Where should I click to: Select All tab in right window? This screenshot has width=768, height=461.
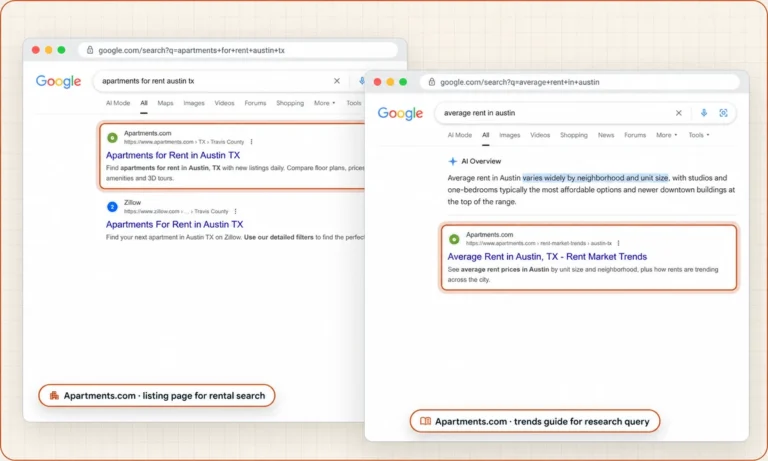(x=485, y=135)
